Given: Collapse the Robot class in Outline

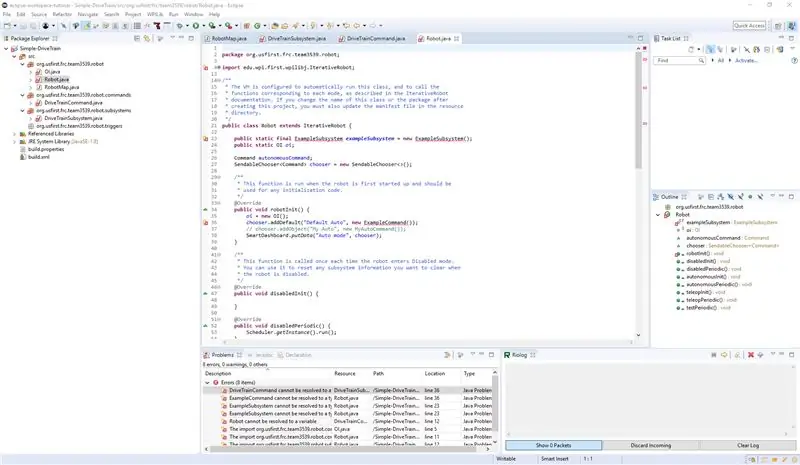Looking at the screenshot, I should [x=658, y=215].
